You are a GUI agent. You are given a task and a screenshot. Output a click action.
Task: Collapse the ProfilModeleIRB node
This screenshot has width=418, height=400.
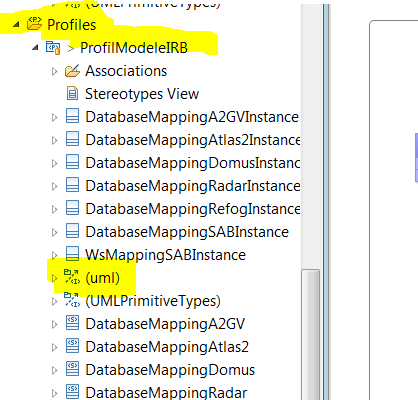pyautogui.click(x=35, y=48)
